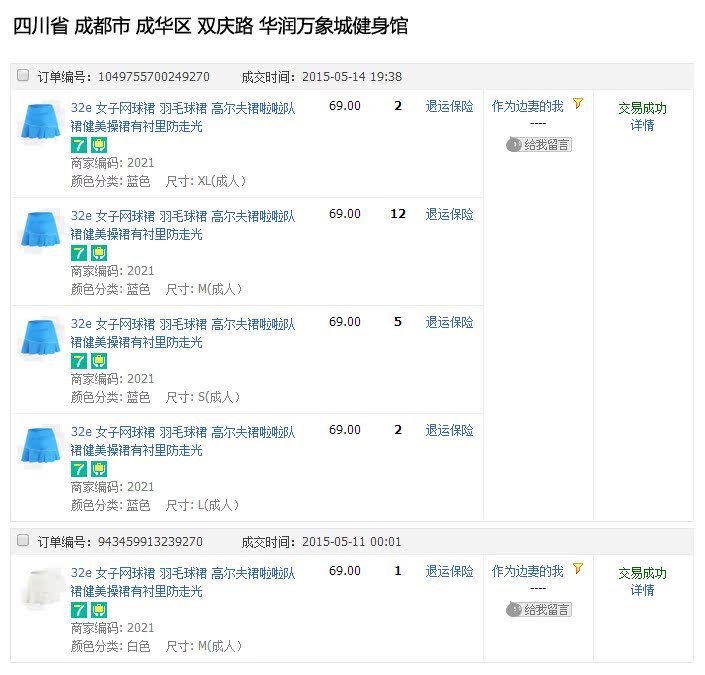Select checkbox for order 943459913239270
The height and width of the screenshot is (675, 705).
(x=23, y=541)
